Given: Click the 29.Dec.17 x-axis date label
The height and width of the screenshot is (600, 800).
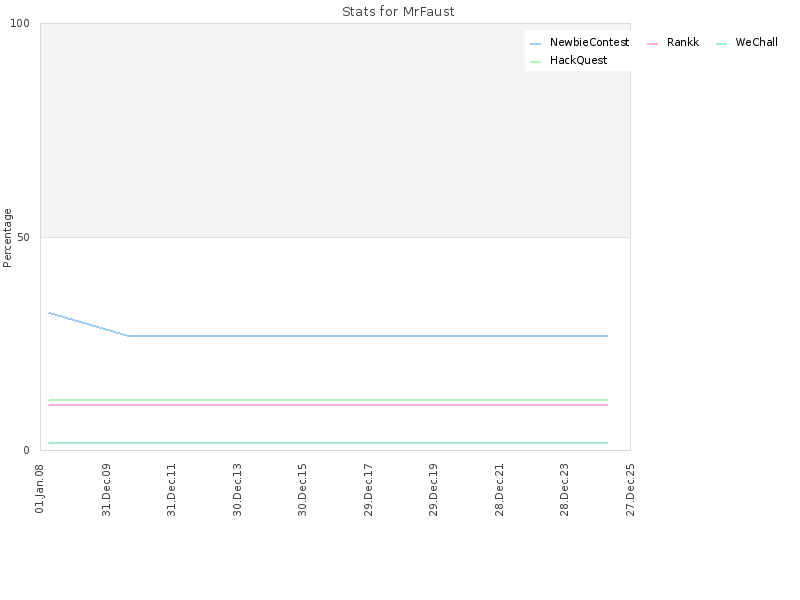Looking at the screenshot, I should [x=368, y=489].
